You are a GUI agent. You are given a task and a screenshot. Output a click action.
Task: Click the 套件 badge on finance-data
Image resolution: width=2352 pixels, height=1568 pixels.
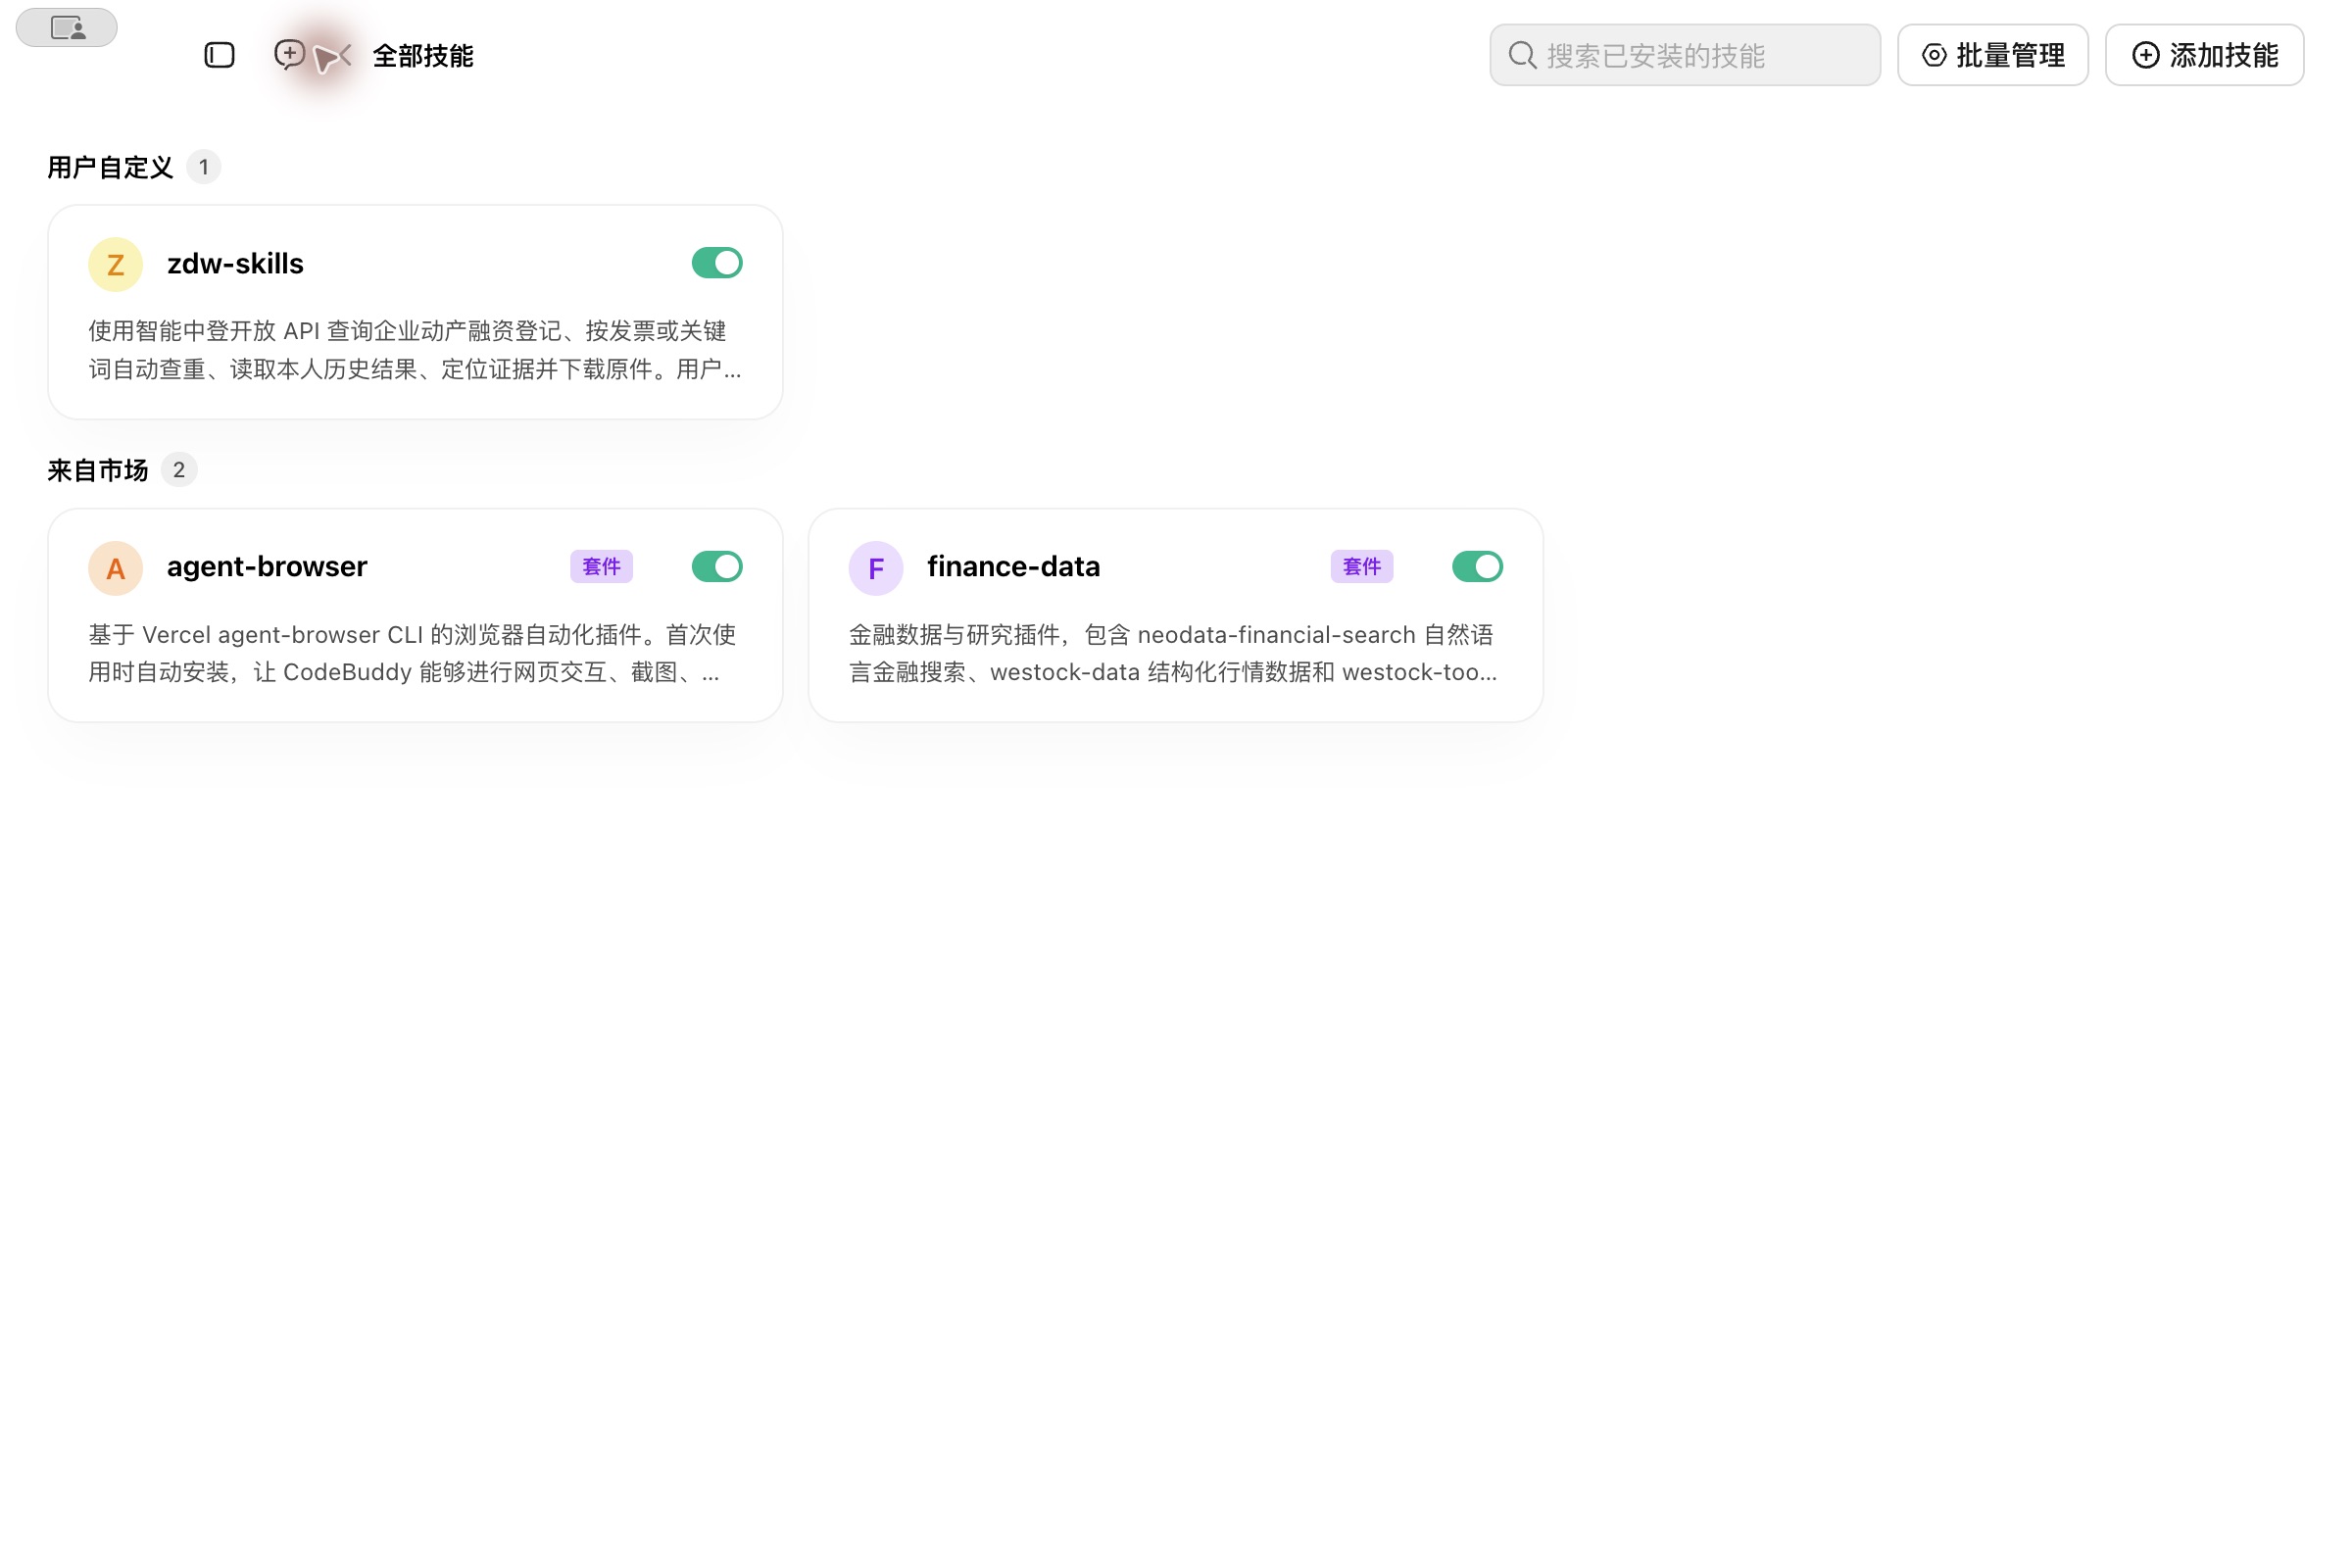pyautogui.click(x=1361, y=567)
